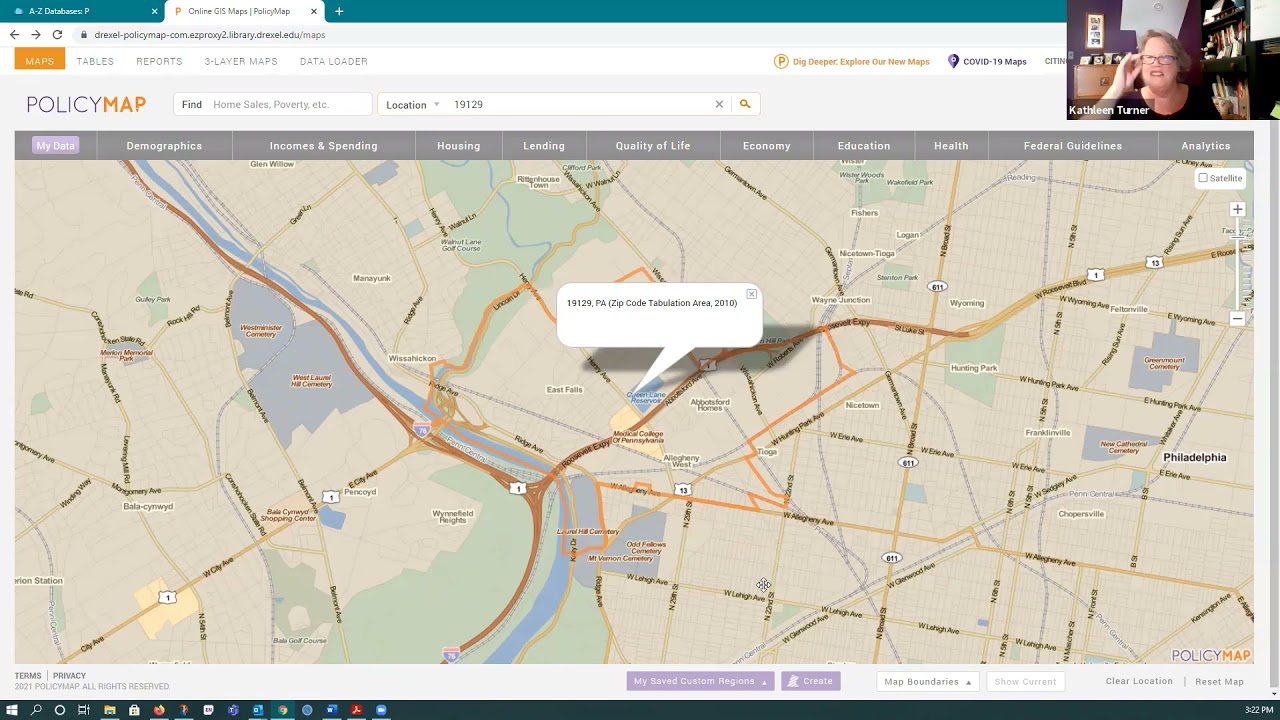Open a new browser tab

point(339,11)
